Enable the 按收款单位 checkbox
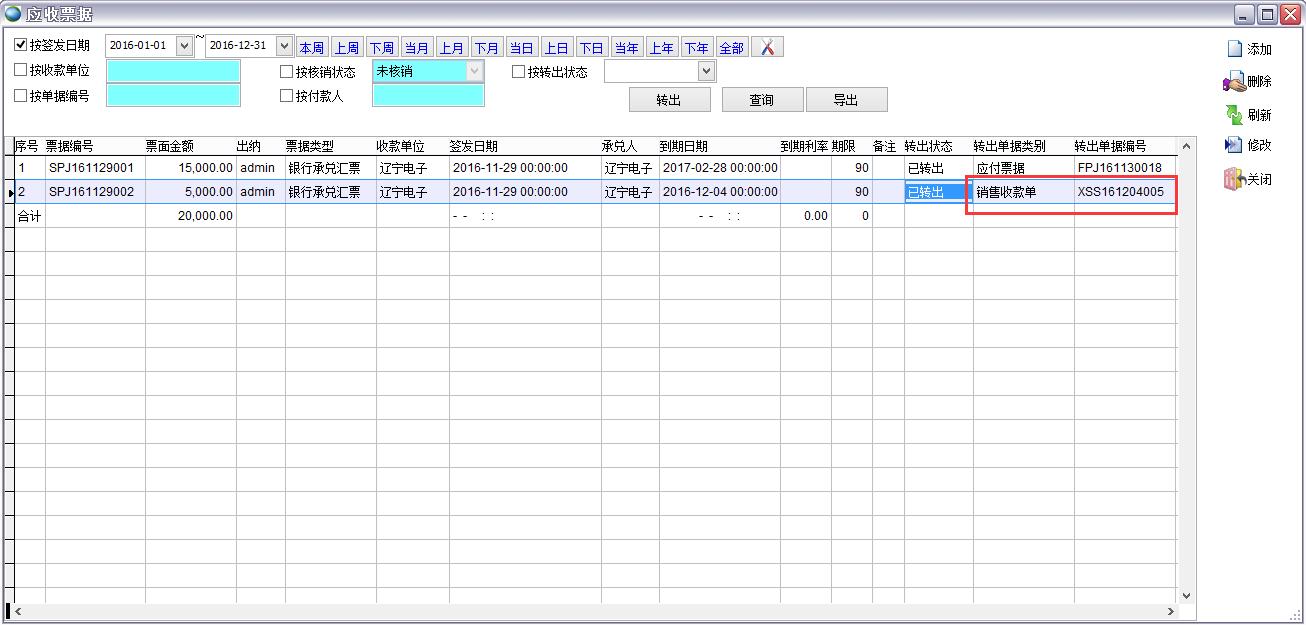 [x=21, y=71]
